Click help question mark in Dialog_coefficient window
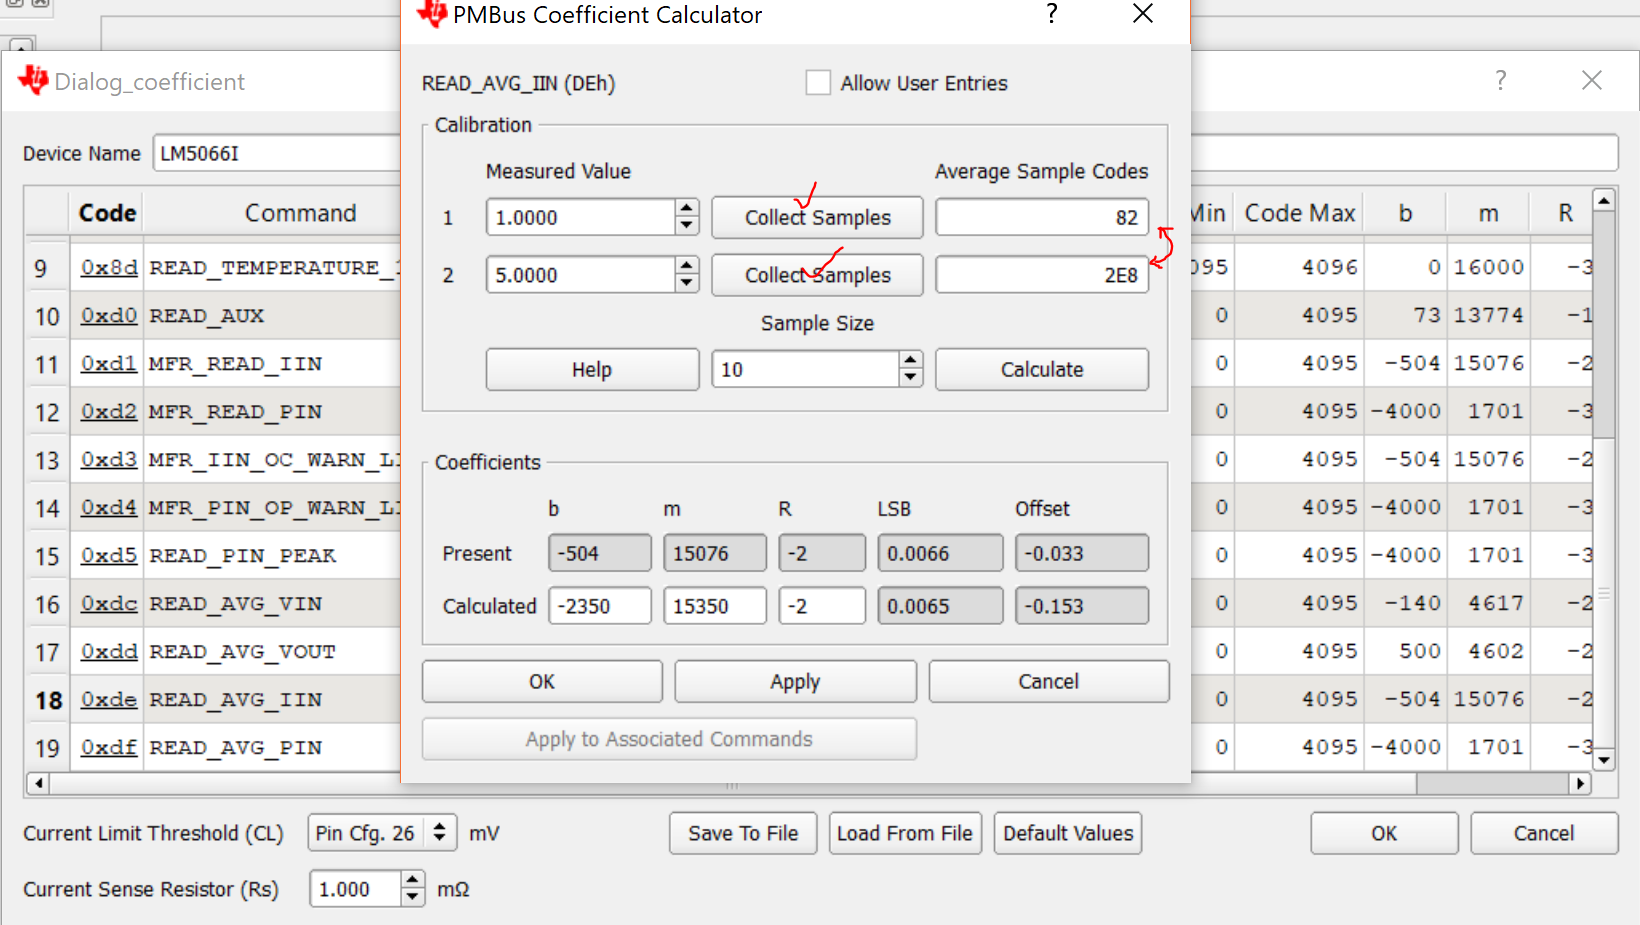This screenshot has height=925, width=1640. [x=1500, y=81]
